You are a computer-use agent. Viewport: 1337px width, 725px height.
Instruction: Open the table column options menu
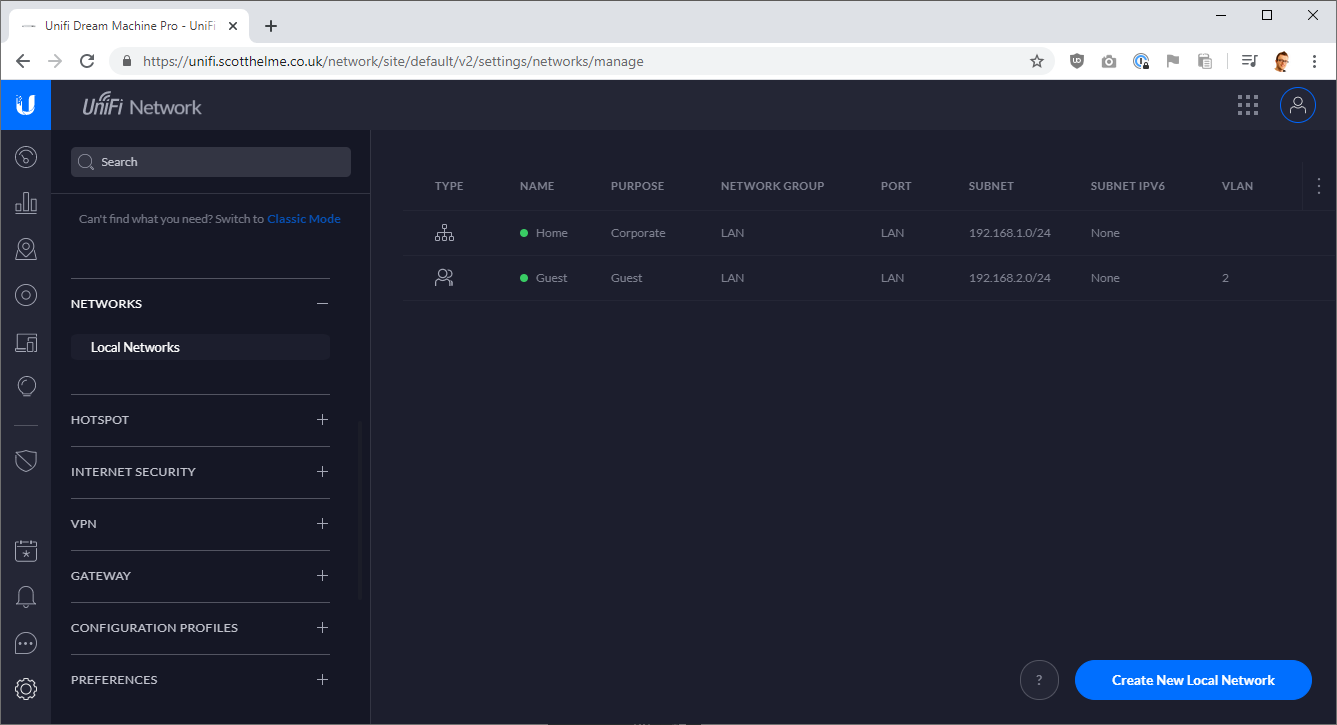[1318, 186]
